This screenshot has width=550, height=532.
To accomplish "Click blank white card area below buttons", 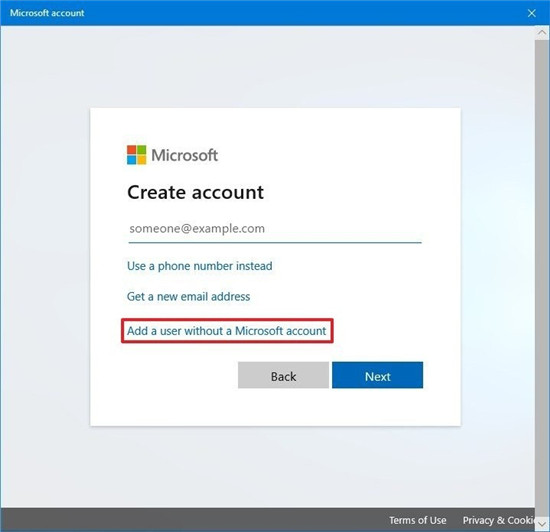I will 275,407.
